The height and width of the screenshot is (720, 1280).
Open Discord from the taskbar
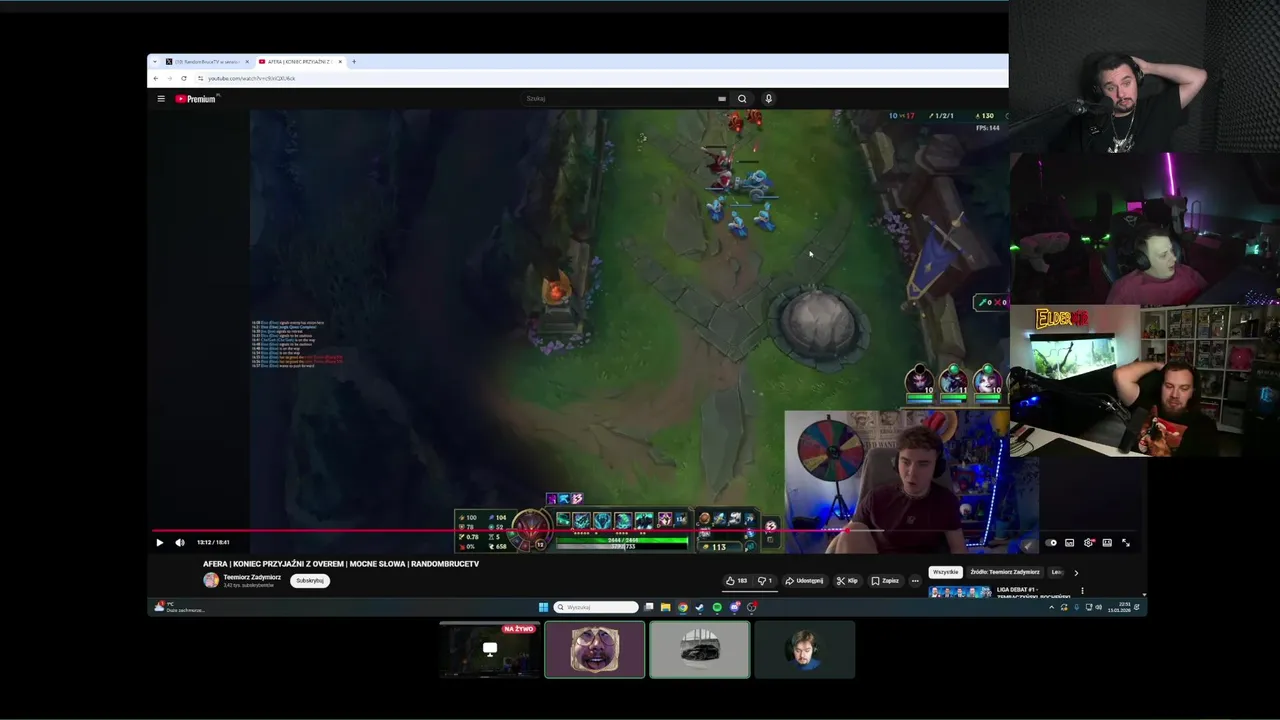(735, 607)
